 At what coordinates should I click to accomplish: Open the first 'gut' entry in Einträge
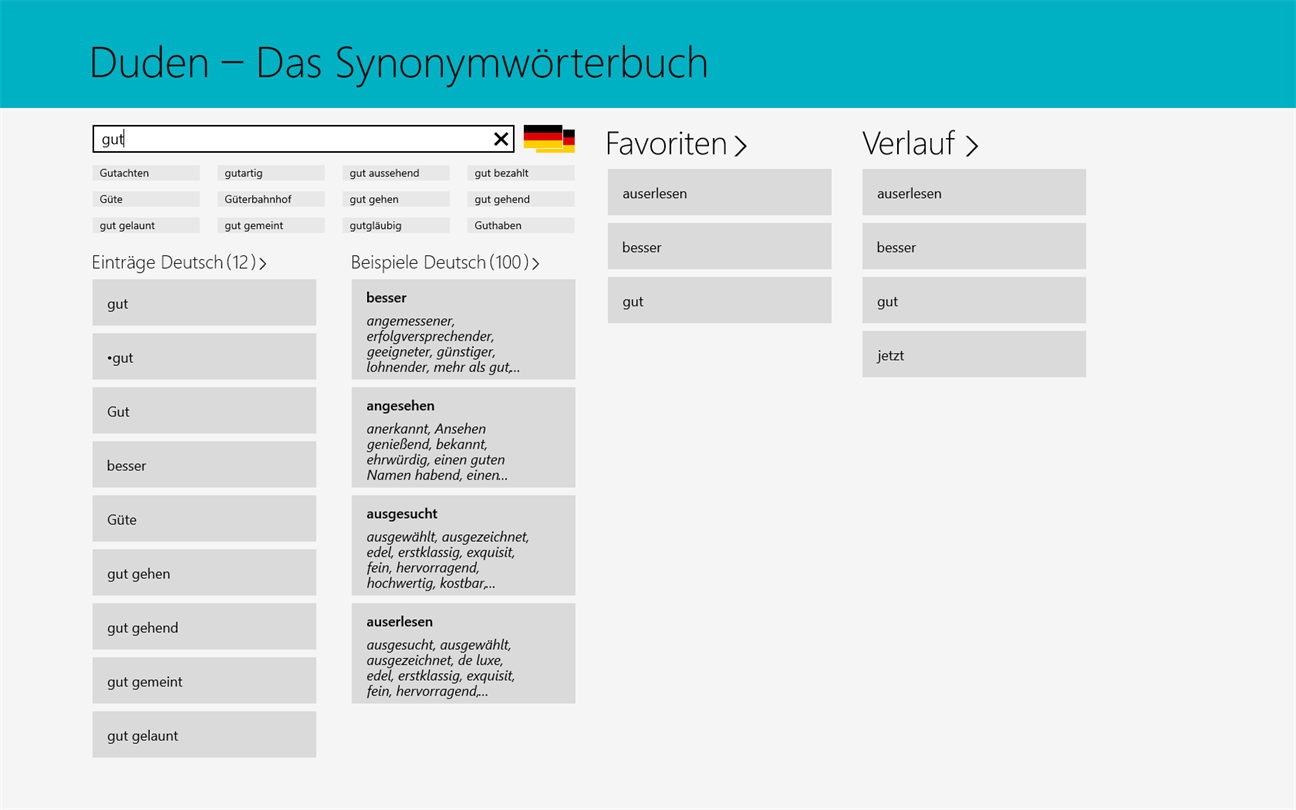(x=204, y=303)
